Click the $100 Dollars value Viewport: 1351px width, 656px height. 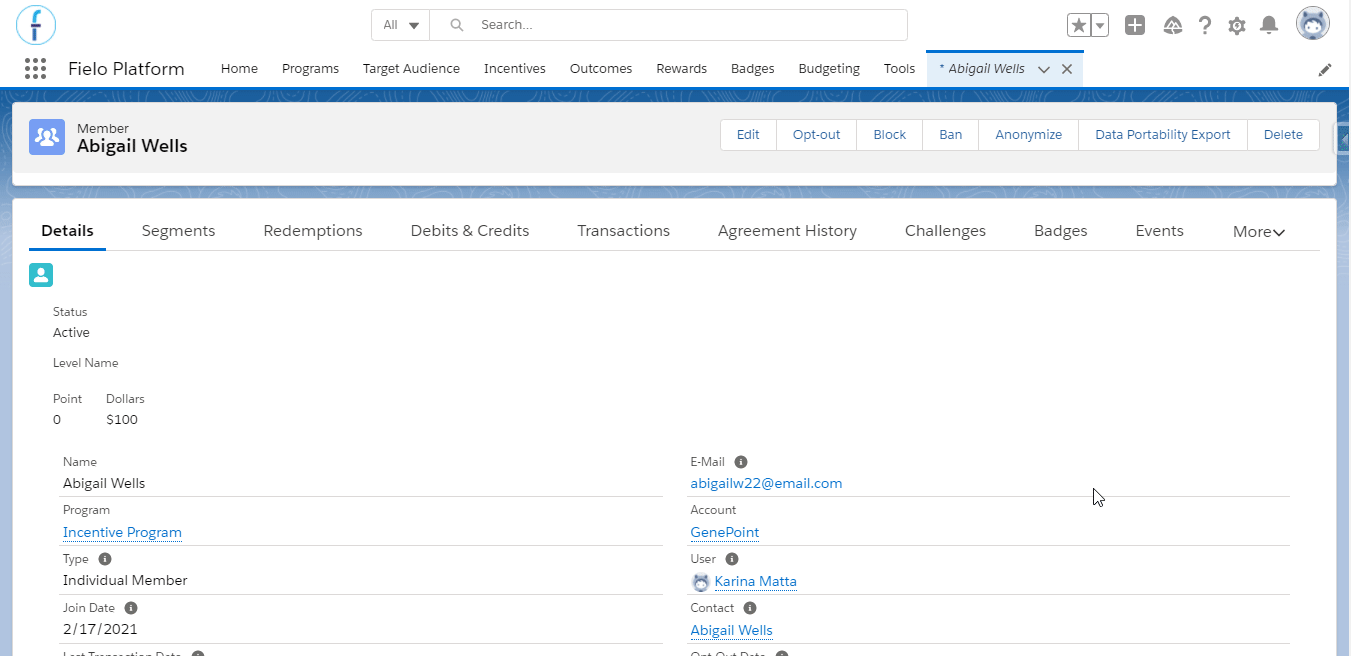[122, 420]
